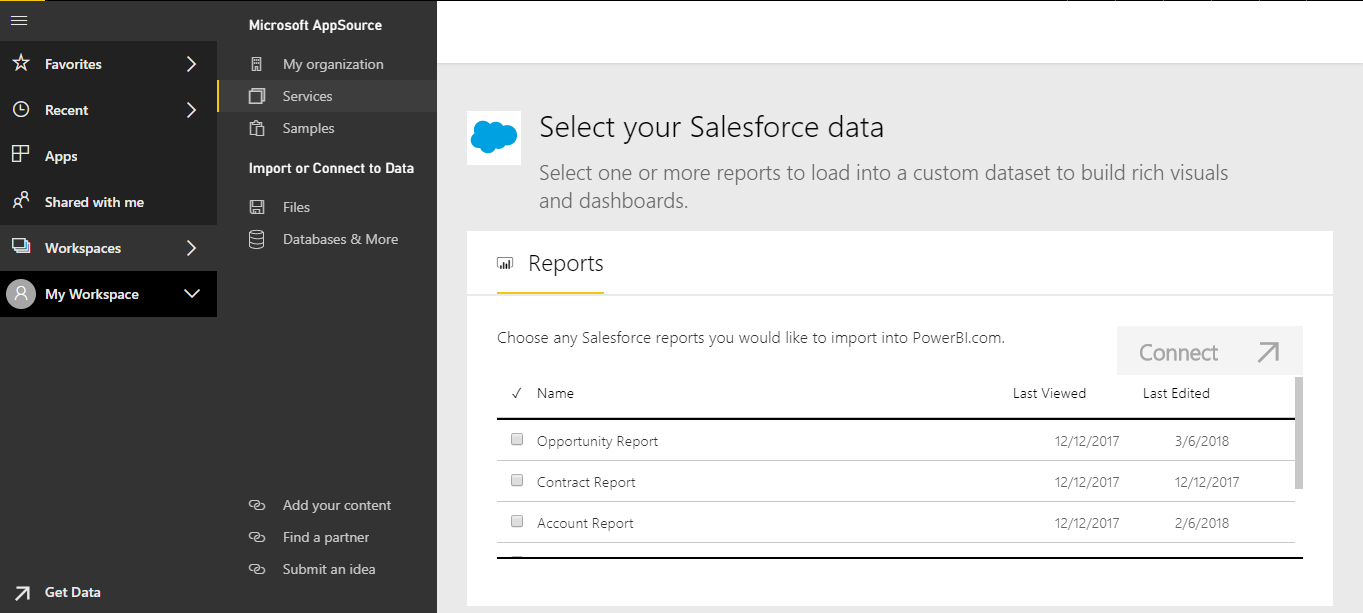The height and width of the screenshot is (613, 1363).
Task: Check the Account Report checkbox
Action: (517, 521)
